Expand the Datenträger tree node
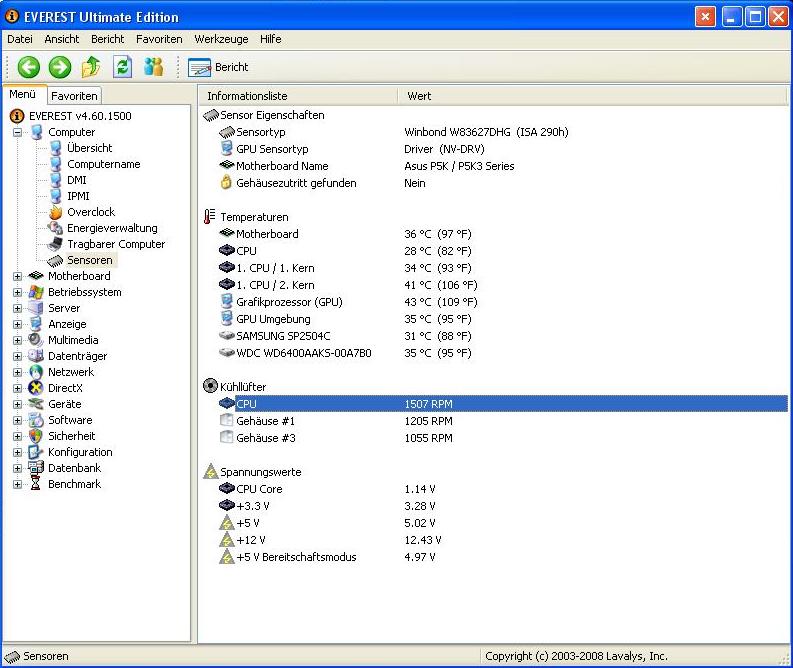 (x=18, y=357)
